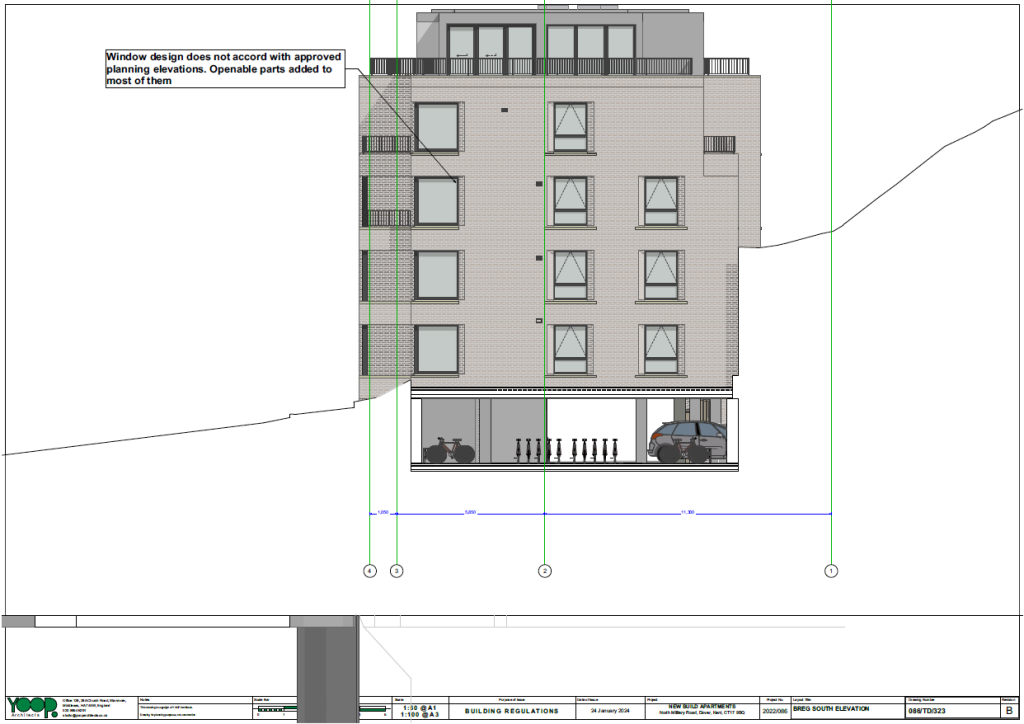Click the BREG SOUTH ELEVATION layout title
This screenshot has height=724, width=1024.
click(x=830, y=708)
